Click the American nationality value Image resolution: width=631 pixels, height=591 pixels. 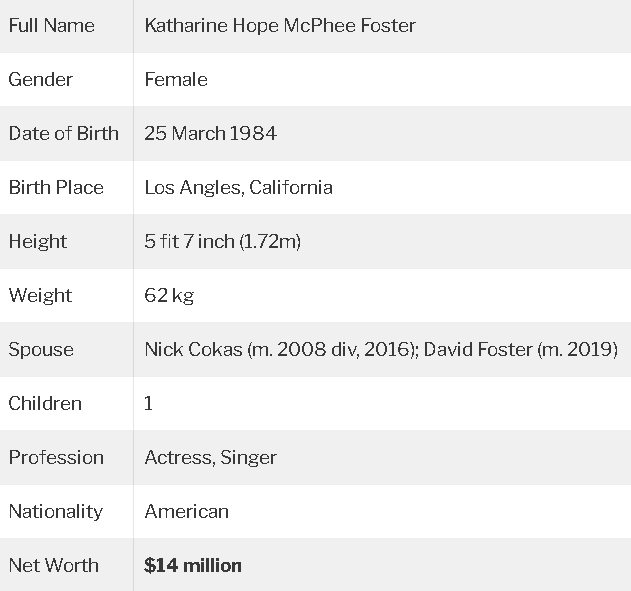coord(187,511)
